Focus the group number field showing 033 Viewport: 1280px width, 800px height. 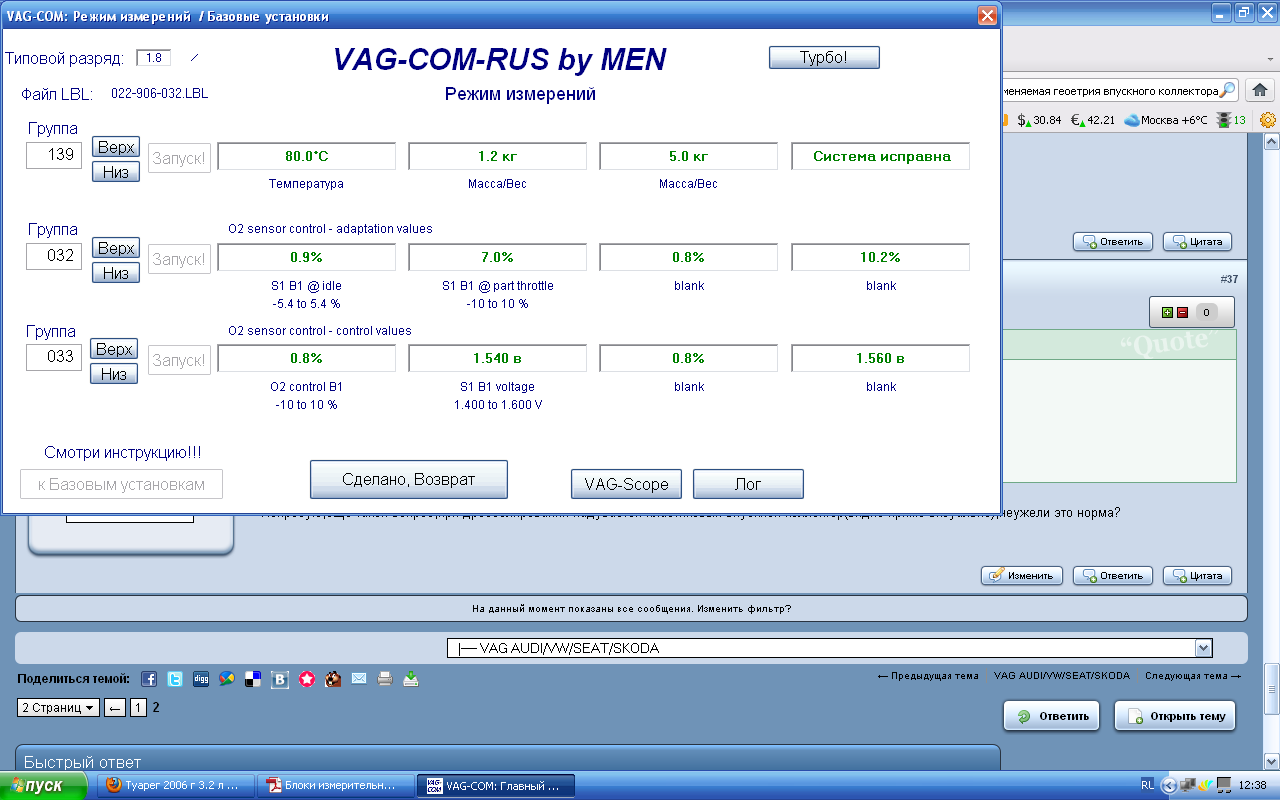point(54,357)
